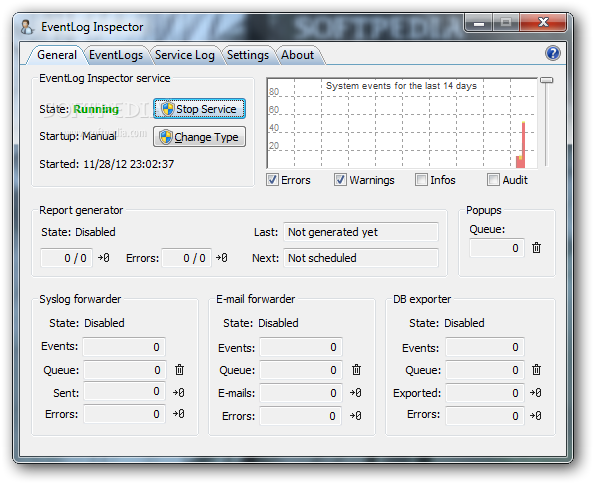Click the Stop Service button

pos(199,109)
